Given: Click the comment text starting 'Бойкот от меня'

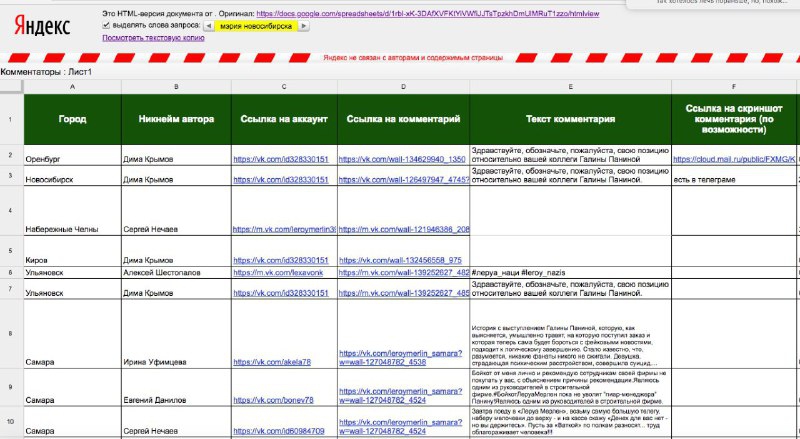Looking at the screenshot, I should tap(570, 387).
